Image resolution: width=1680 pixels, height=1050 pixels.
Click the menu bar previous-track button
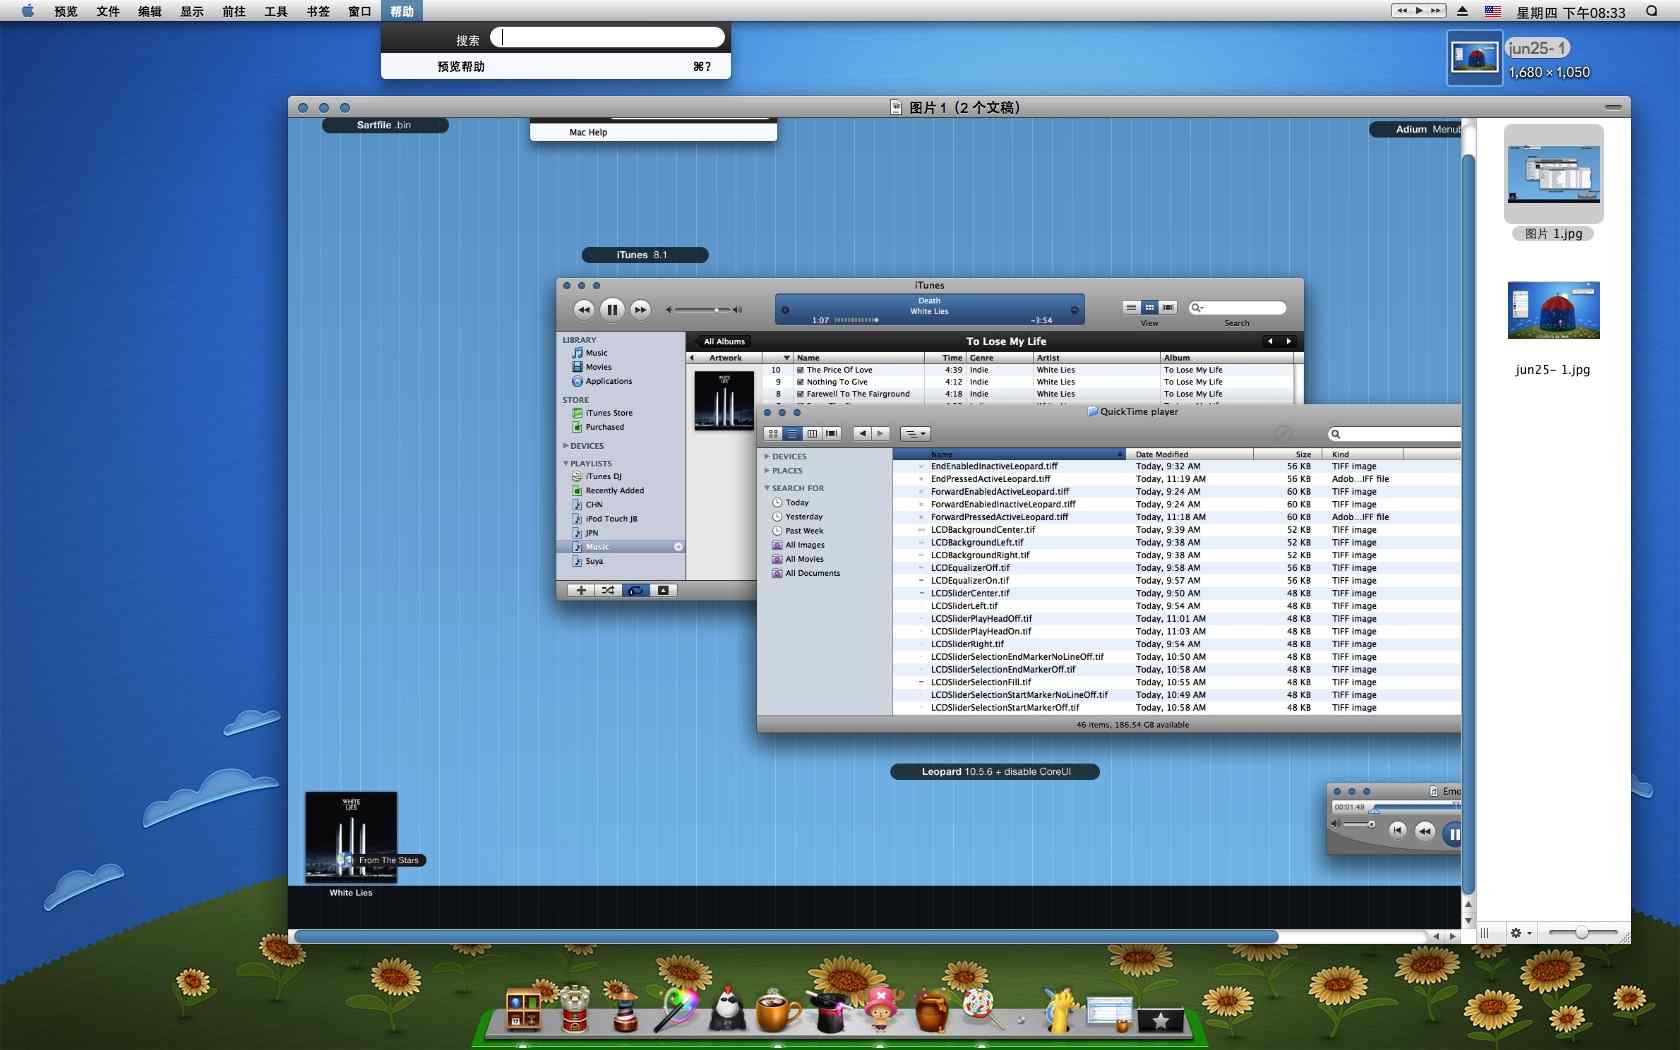click(1402, 11)
